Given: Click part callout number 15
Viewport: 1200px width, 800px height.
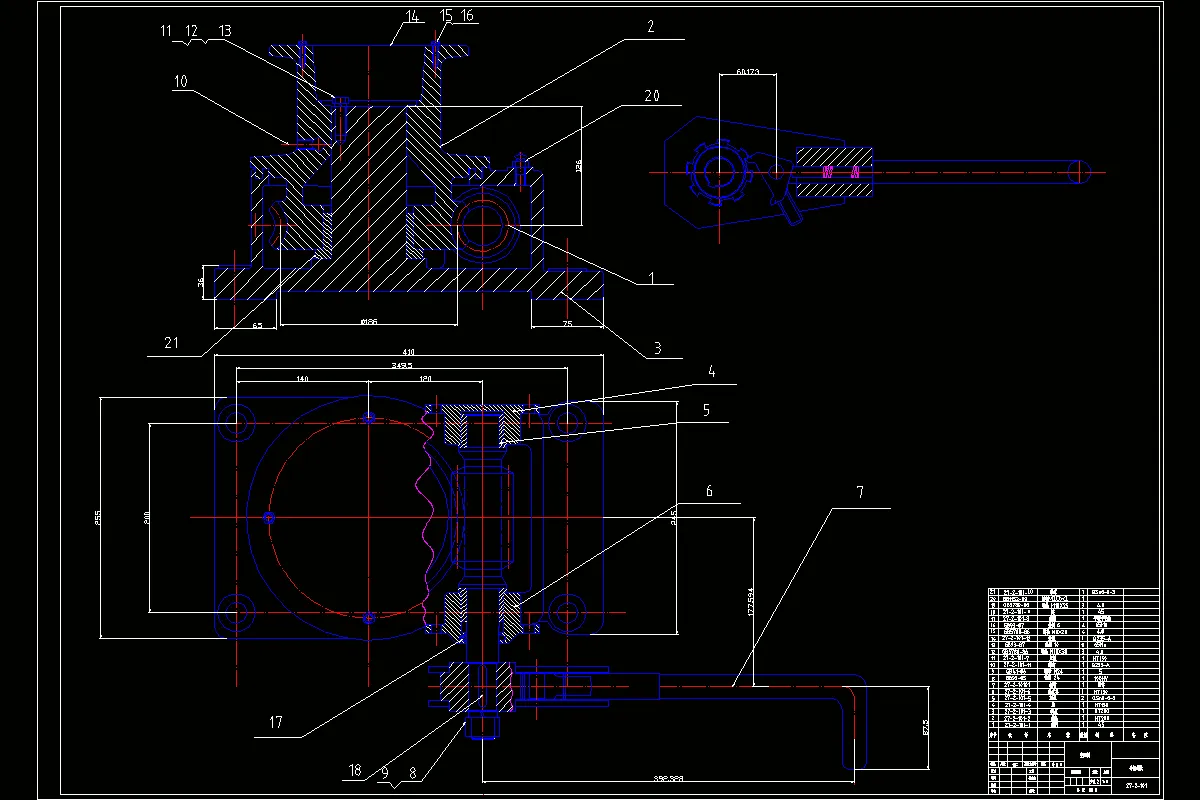Looking at the screenshot, I should tap(446, 15).
